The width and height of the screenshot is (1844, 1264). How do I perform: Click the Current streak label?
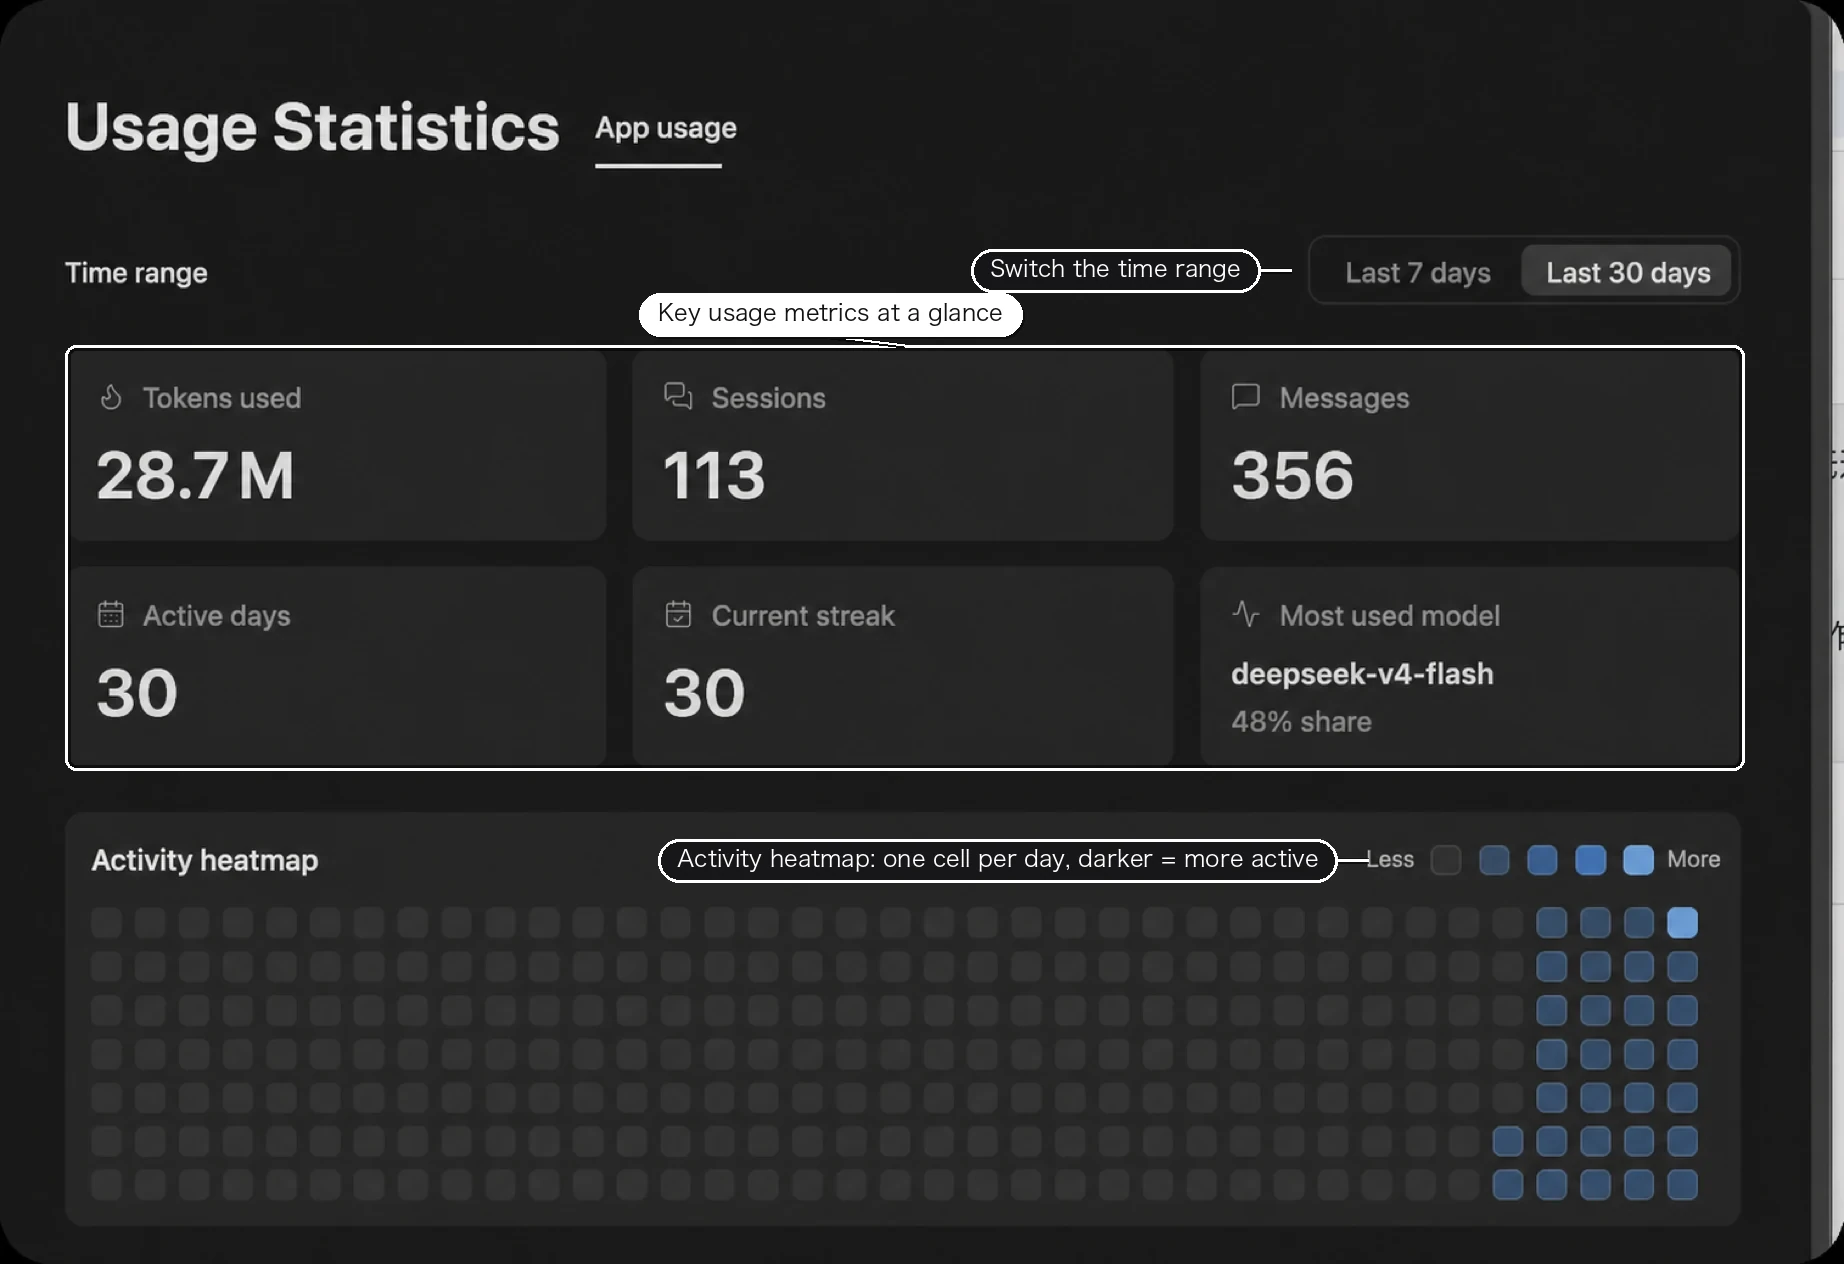[803, 616]
